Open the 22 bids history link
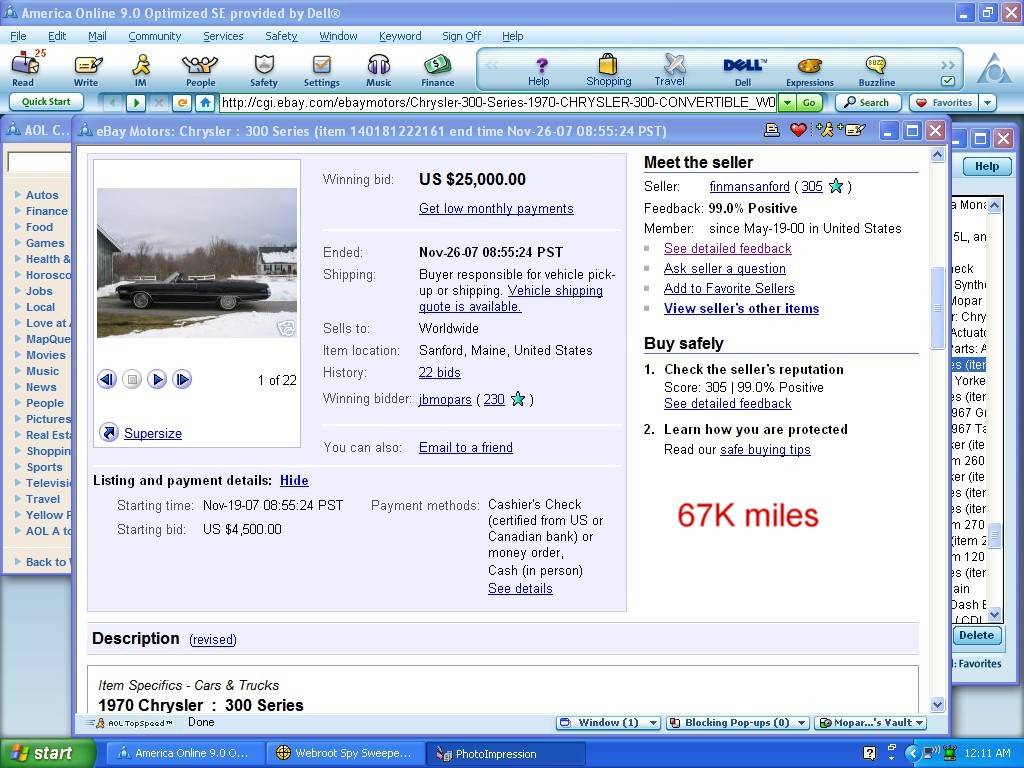 [x=439, y=373]
